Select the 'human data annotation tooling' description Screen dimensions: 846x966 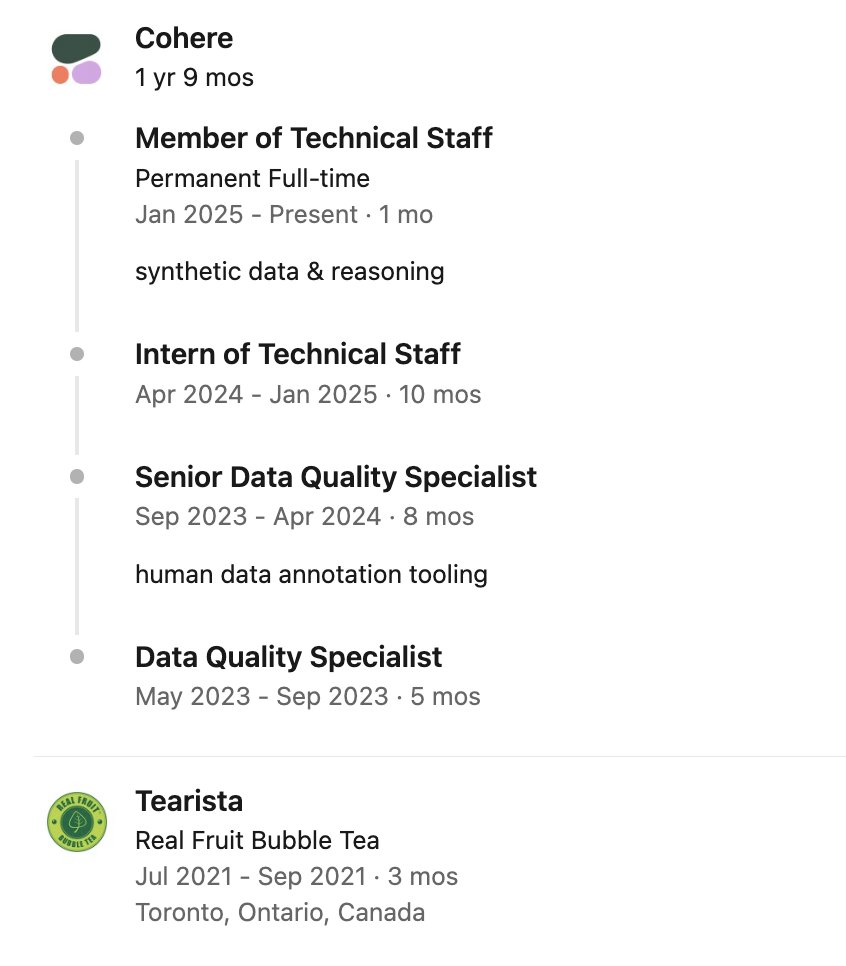[311, 575]
